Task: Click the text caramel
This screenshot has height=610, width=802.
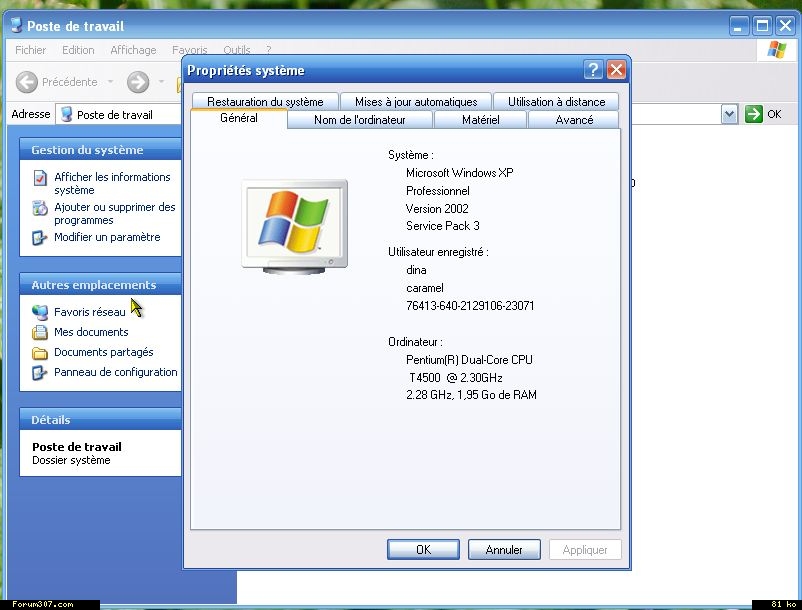Action: tap(425, 288)
